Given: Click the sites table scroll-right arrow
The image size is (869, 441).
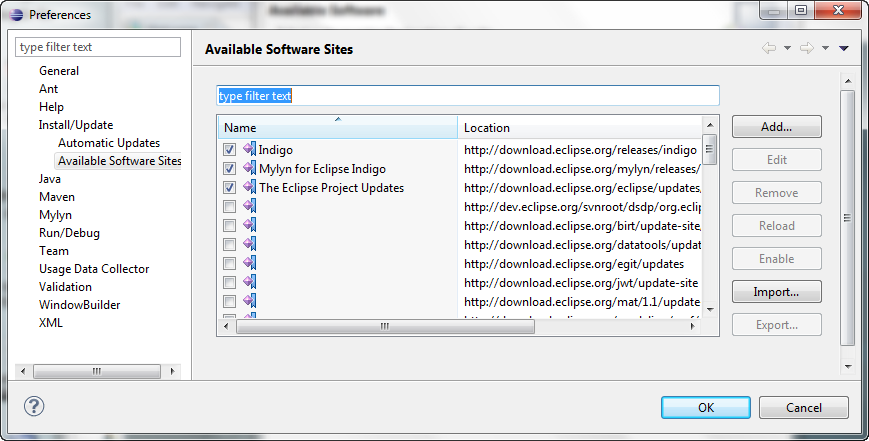Looking at the screenshot, I should point(692,327).
